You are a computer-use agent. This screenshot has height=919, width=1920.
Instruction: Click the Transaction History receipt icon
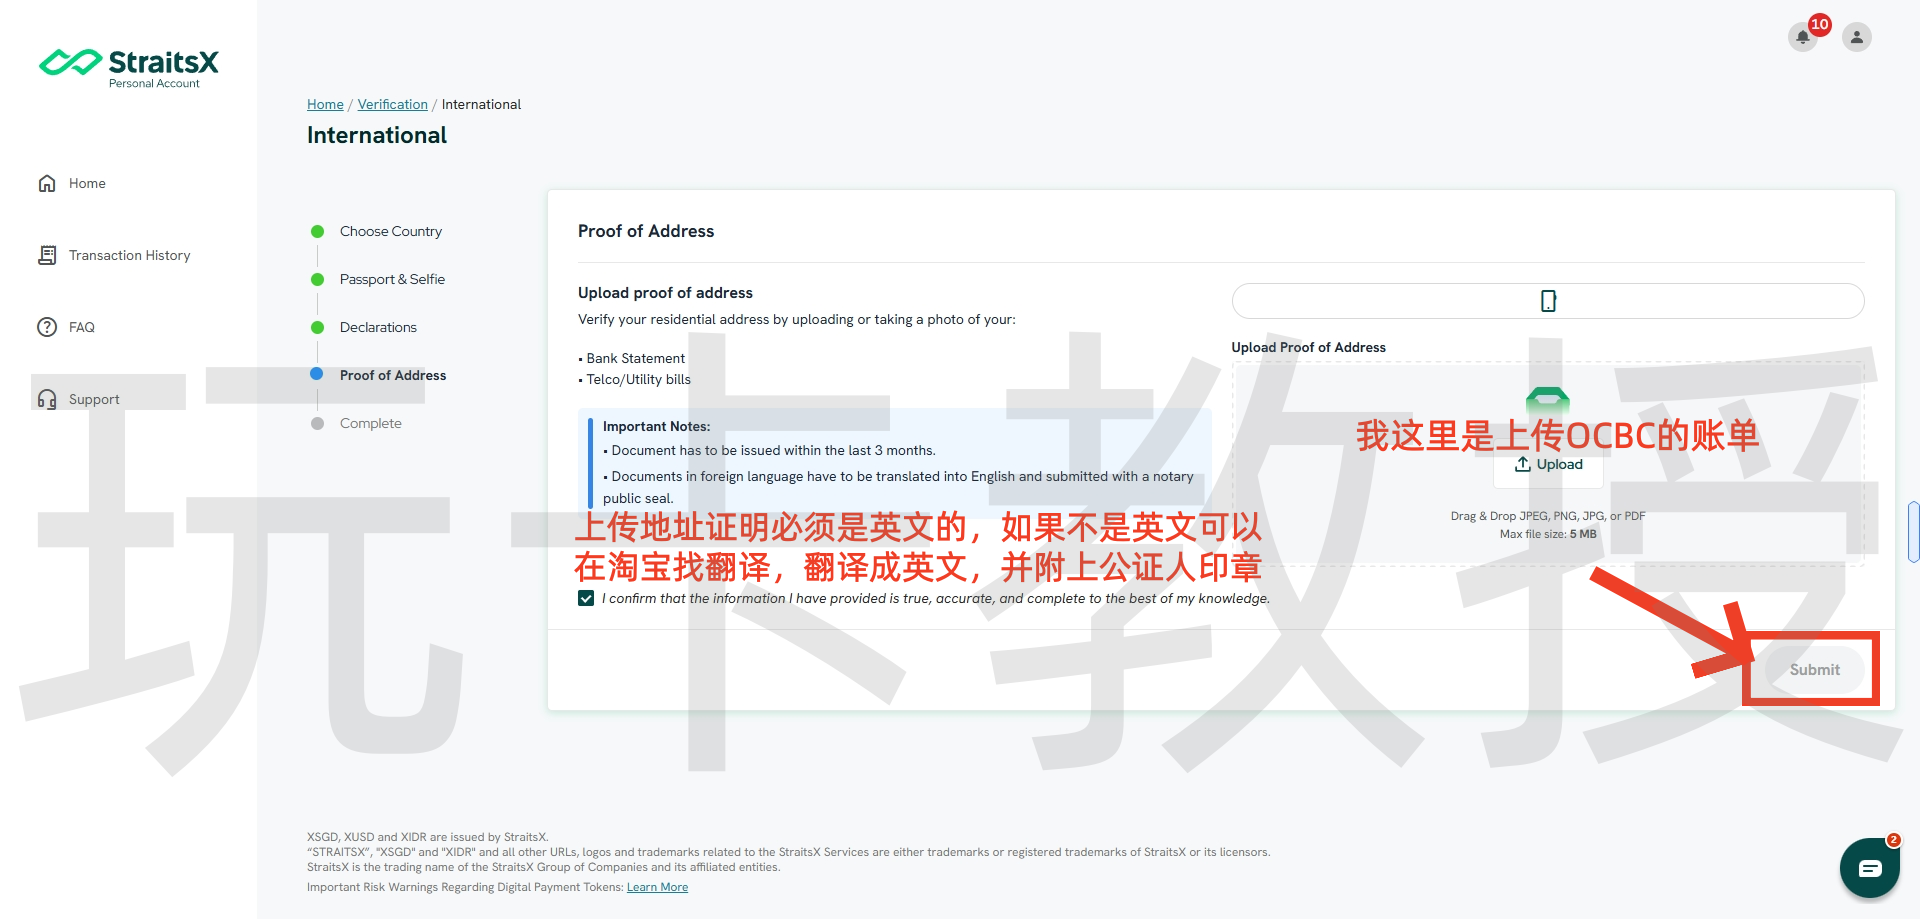47,255
